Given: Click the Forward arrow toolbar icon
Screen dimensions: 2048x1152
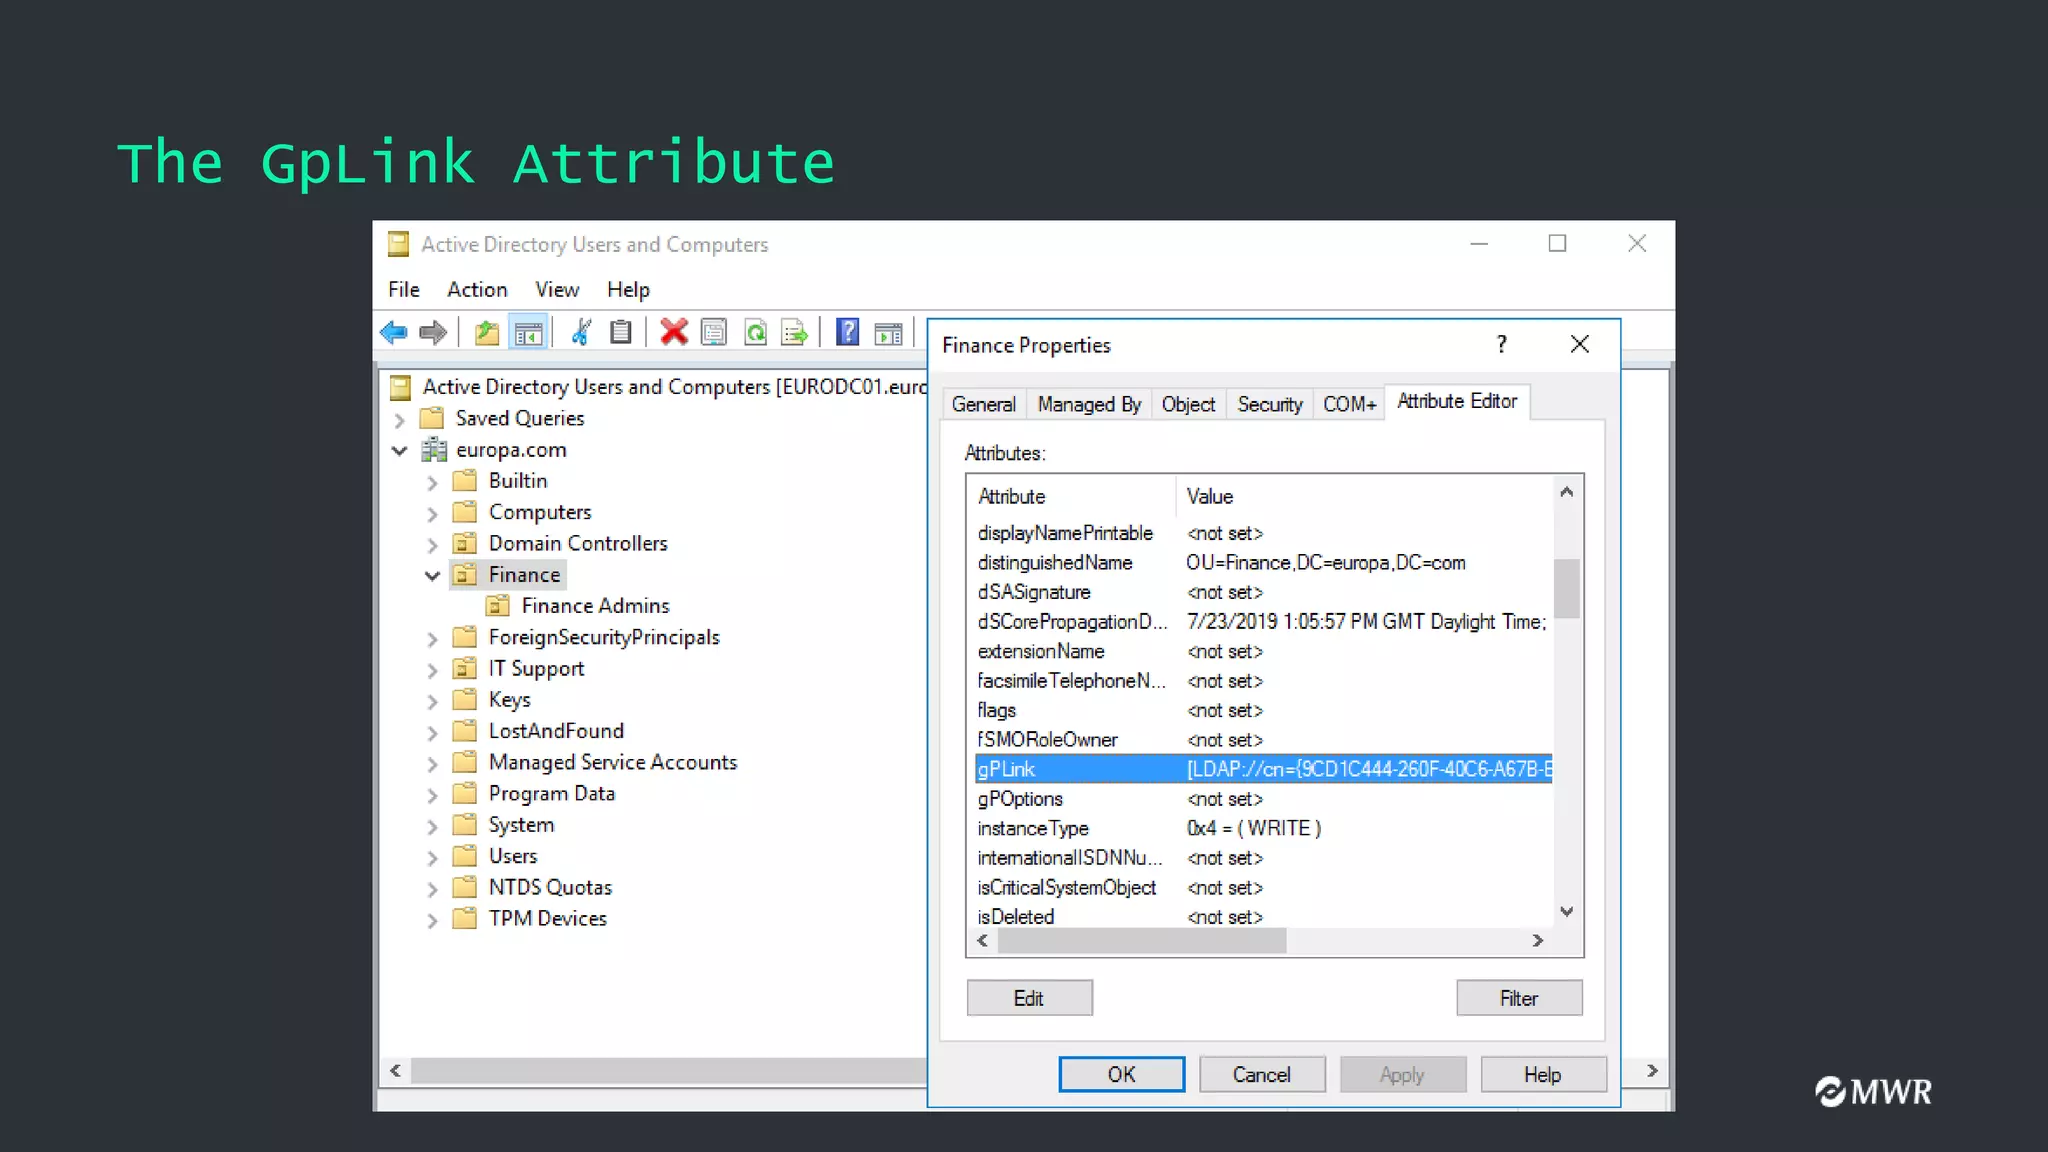Looking at the screenshot, I should (433, 332).
